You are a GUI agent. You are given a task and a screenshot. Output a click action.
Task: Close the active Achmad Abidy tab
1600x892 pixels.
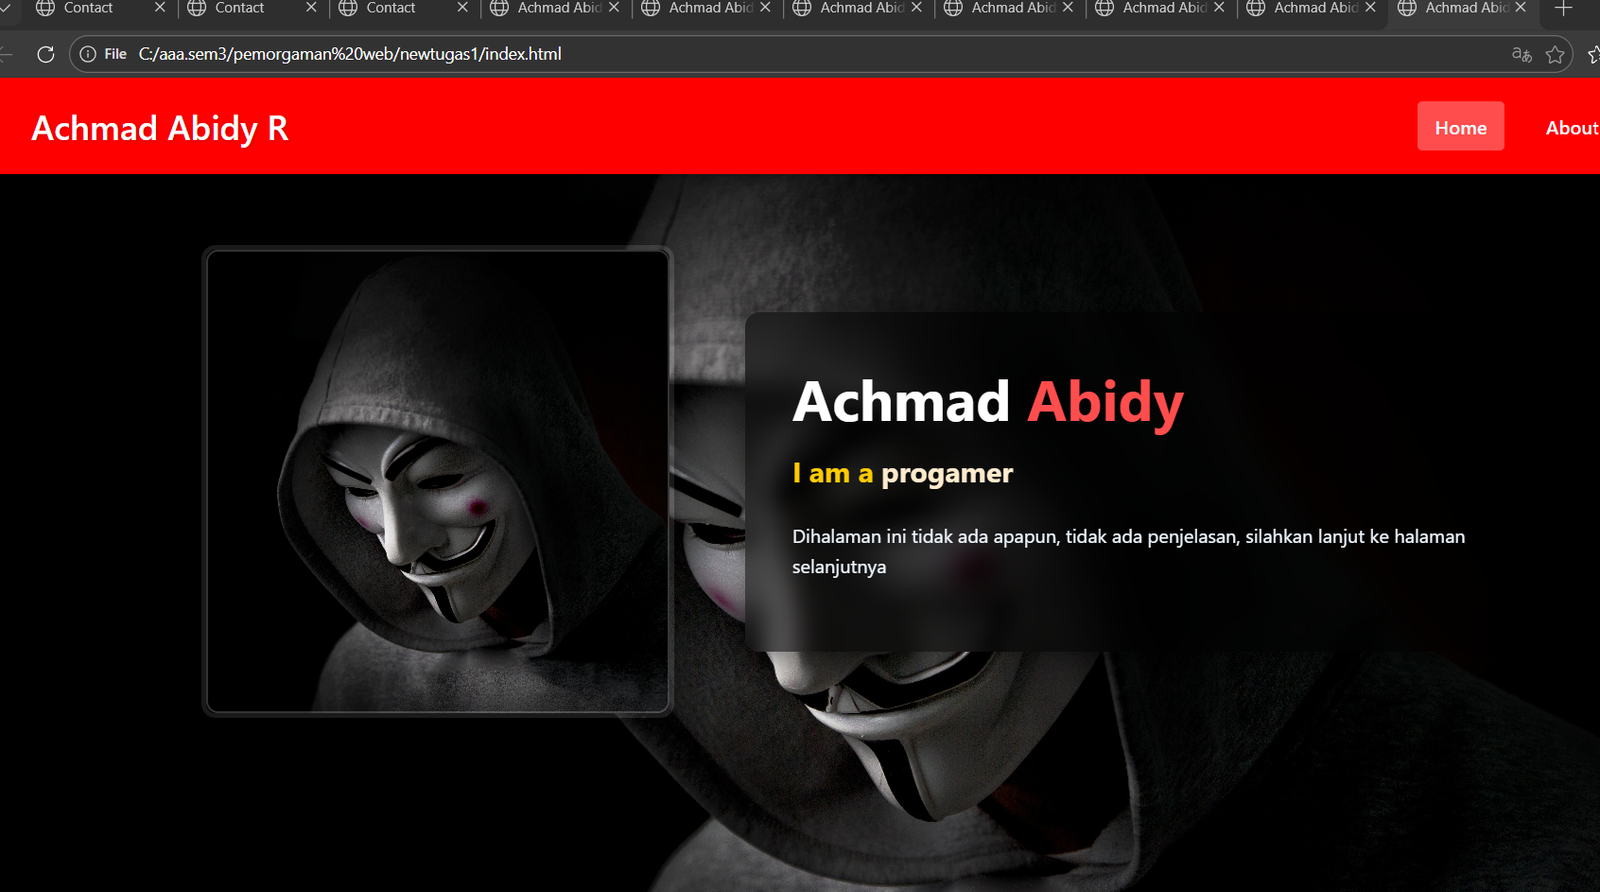1520,7
